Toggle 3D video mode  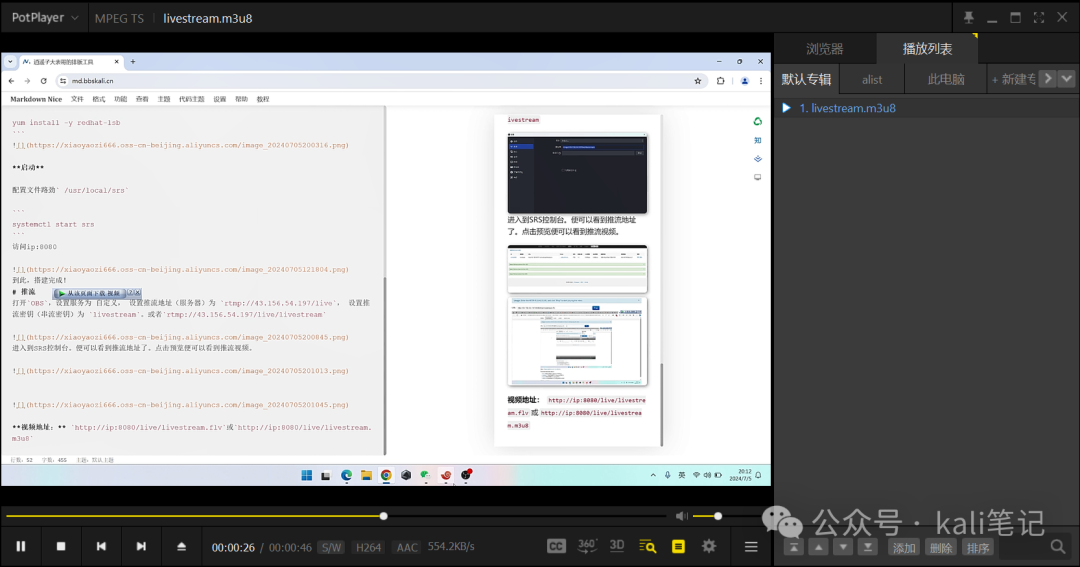coord(617,546)
